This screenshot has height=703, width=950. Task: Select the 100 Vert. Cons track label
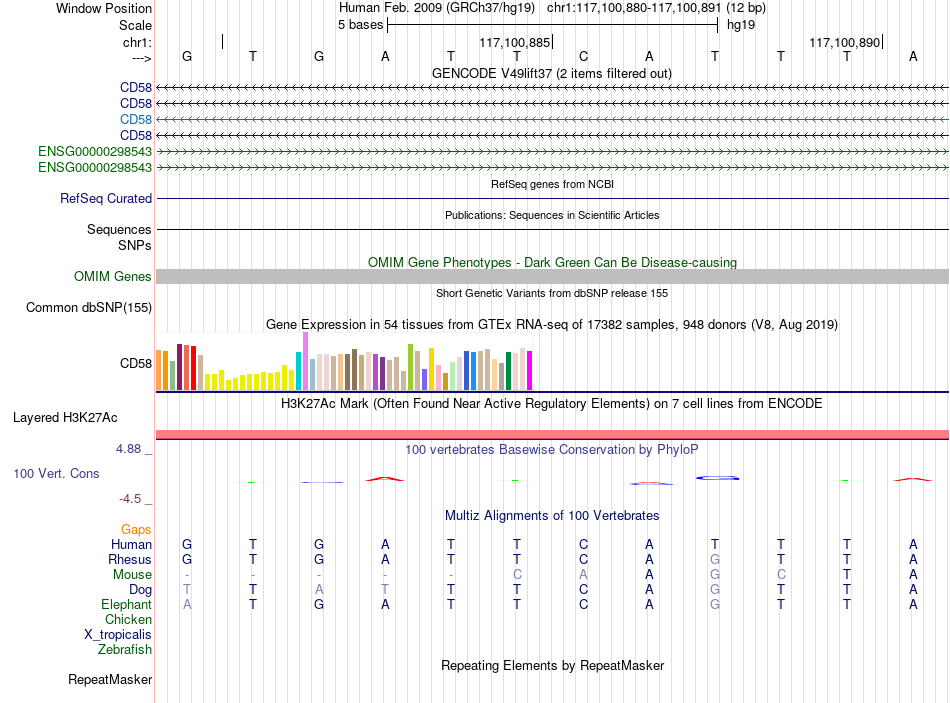point(56,473)
